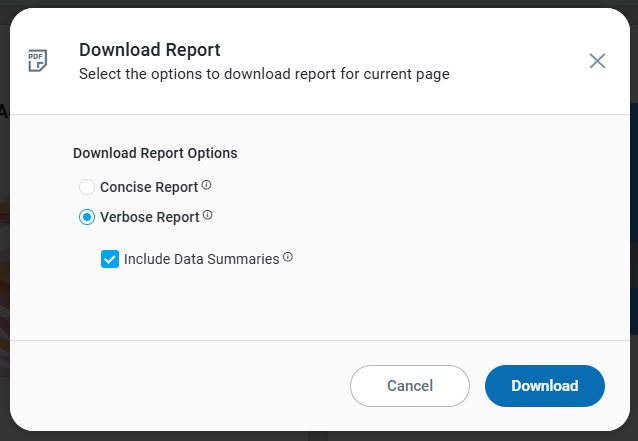Viewport: 638px width, 441px height.
Task: Click info icon beside Verbose Report
Action: 208,216
